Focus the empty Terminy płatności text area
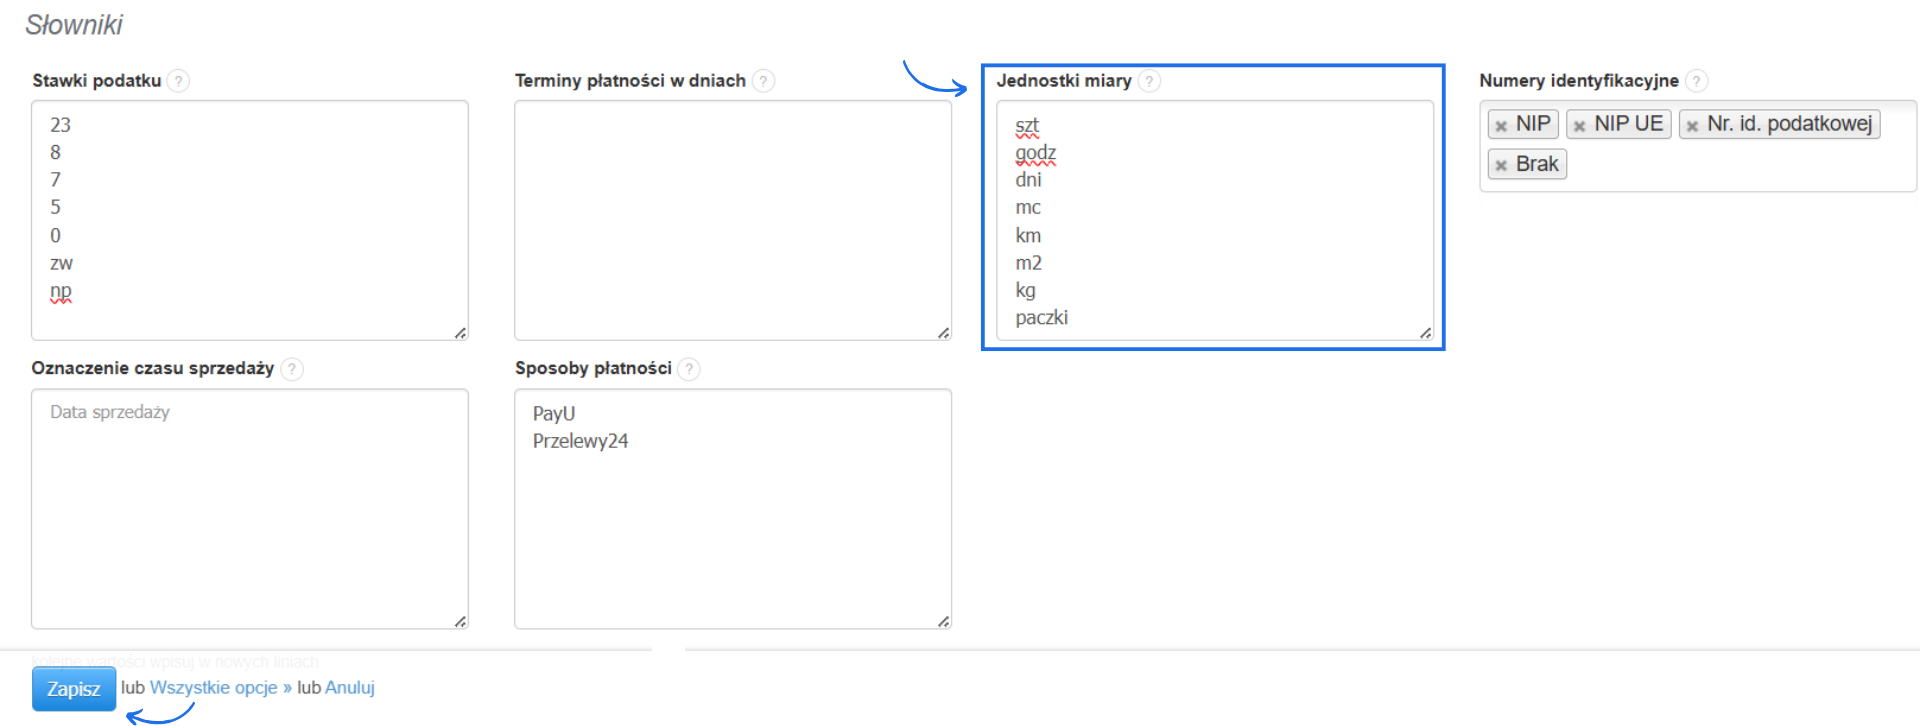The width and height of the screenshot is (1920, 726). (x=732, y=220)
